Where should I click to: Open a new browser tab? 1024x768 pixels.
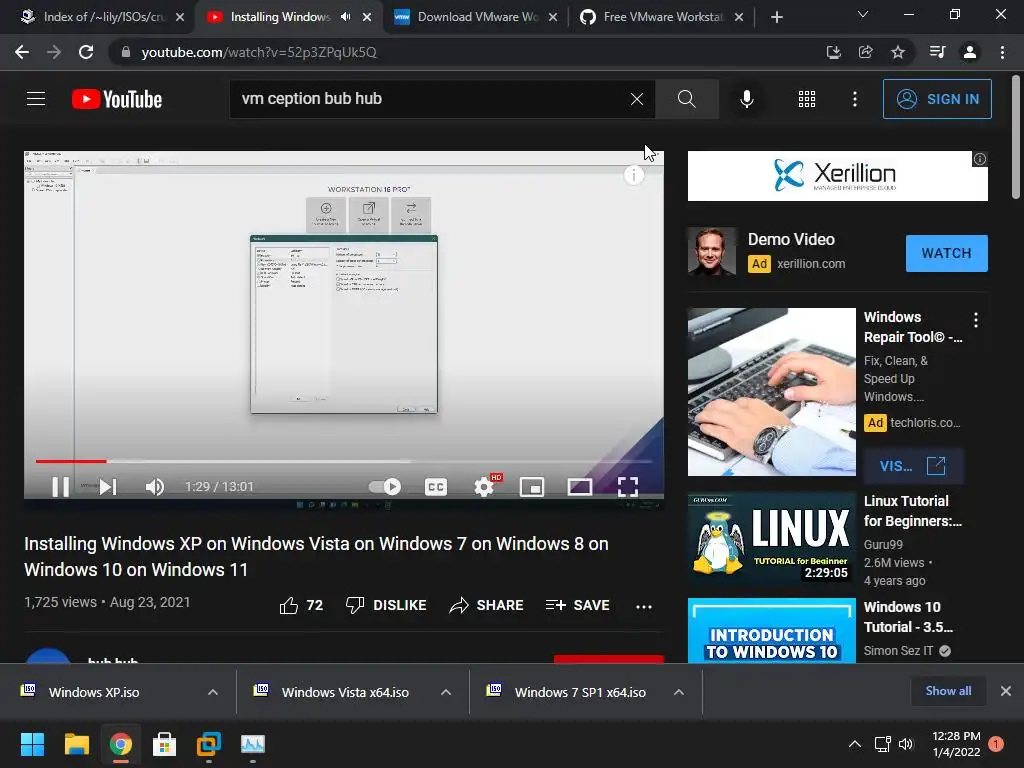[x=776, y=17]
